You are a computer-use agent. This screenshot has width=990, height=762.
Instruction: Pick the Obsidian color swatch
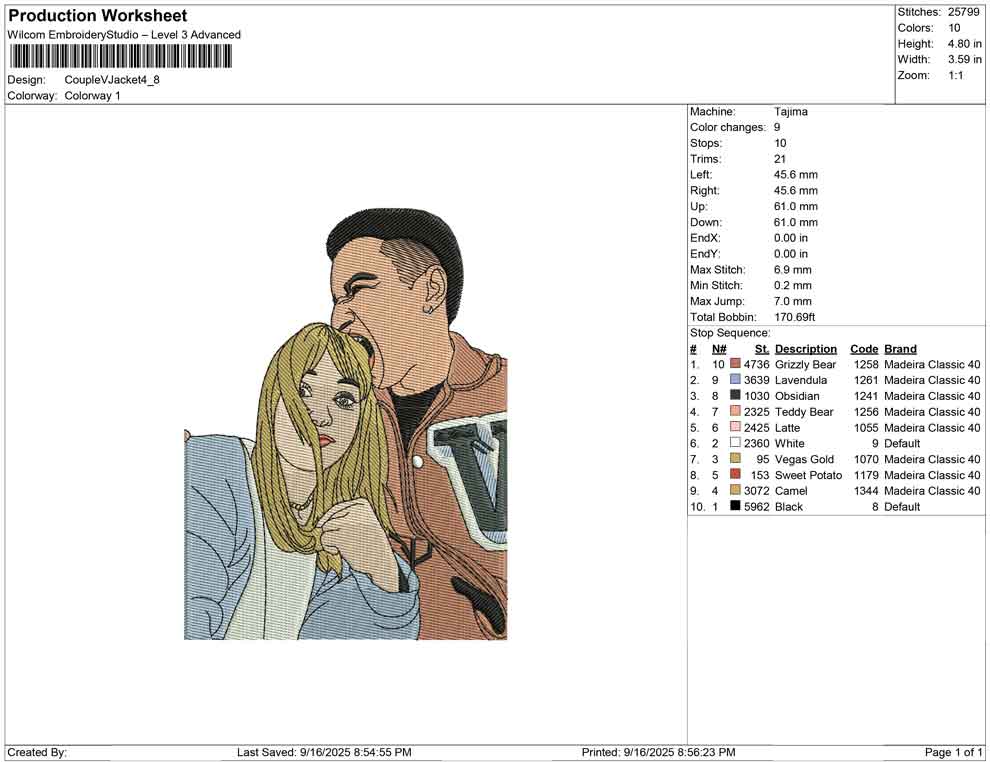tap(735, 396)
